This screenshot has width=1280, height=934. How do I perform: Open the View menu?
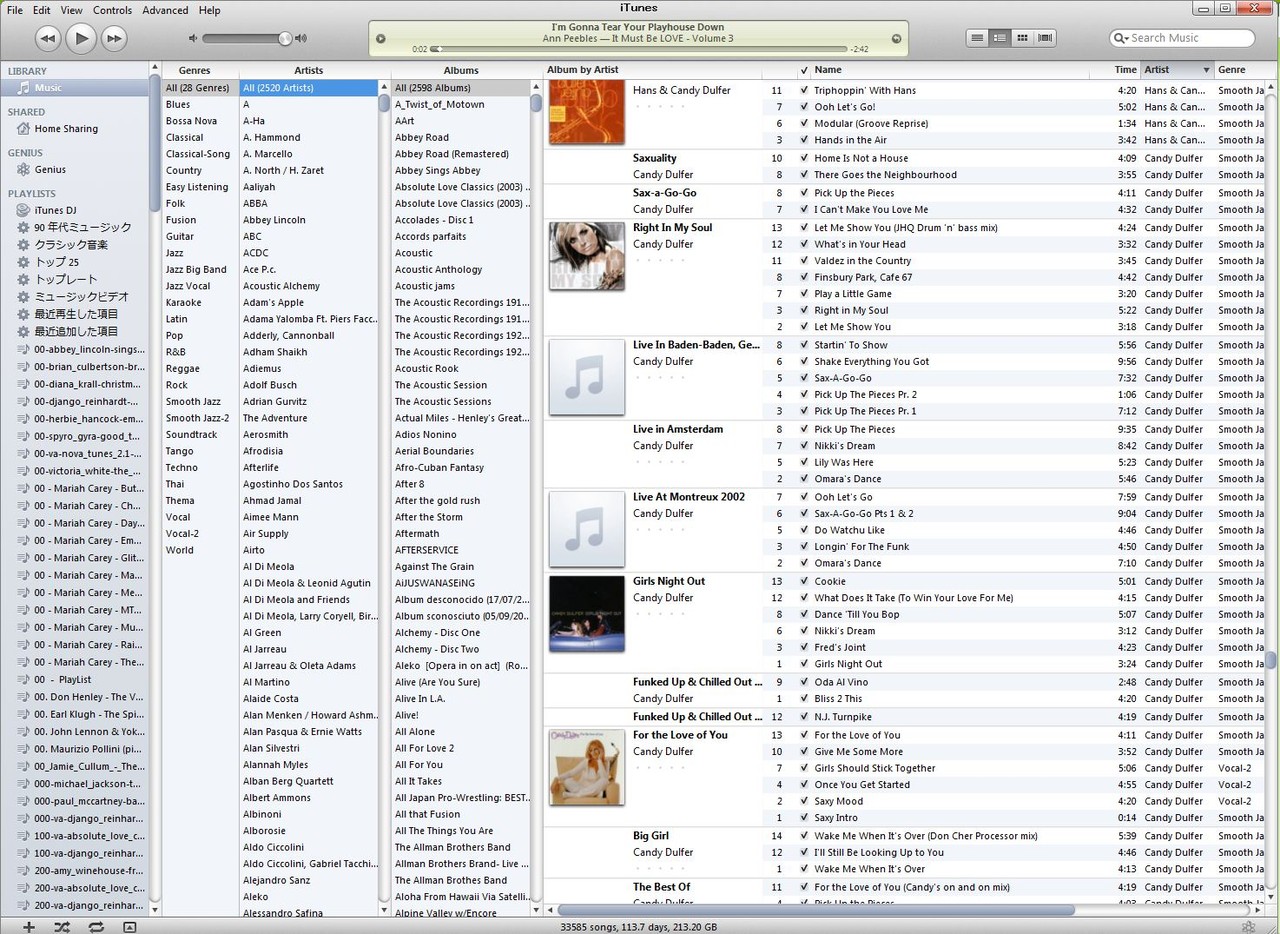point(72,10)
